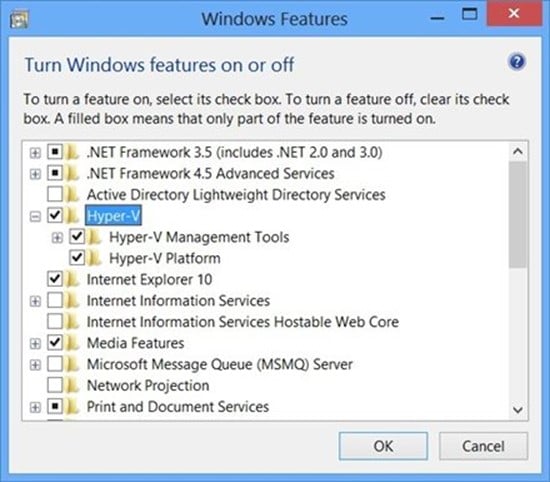The image size is (550, 482).
Task: Disable the Internet Explorer 10 checkbox
Action: [55, 279]
